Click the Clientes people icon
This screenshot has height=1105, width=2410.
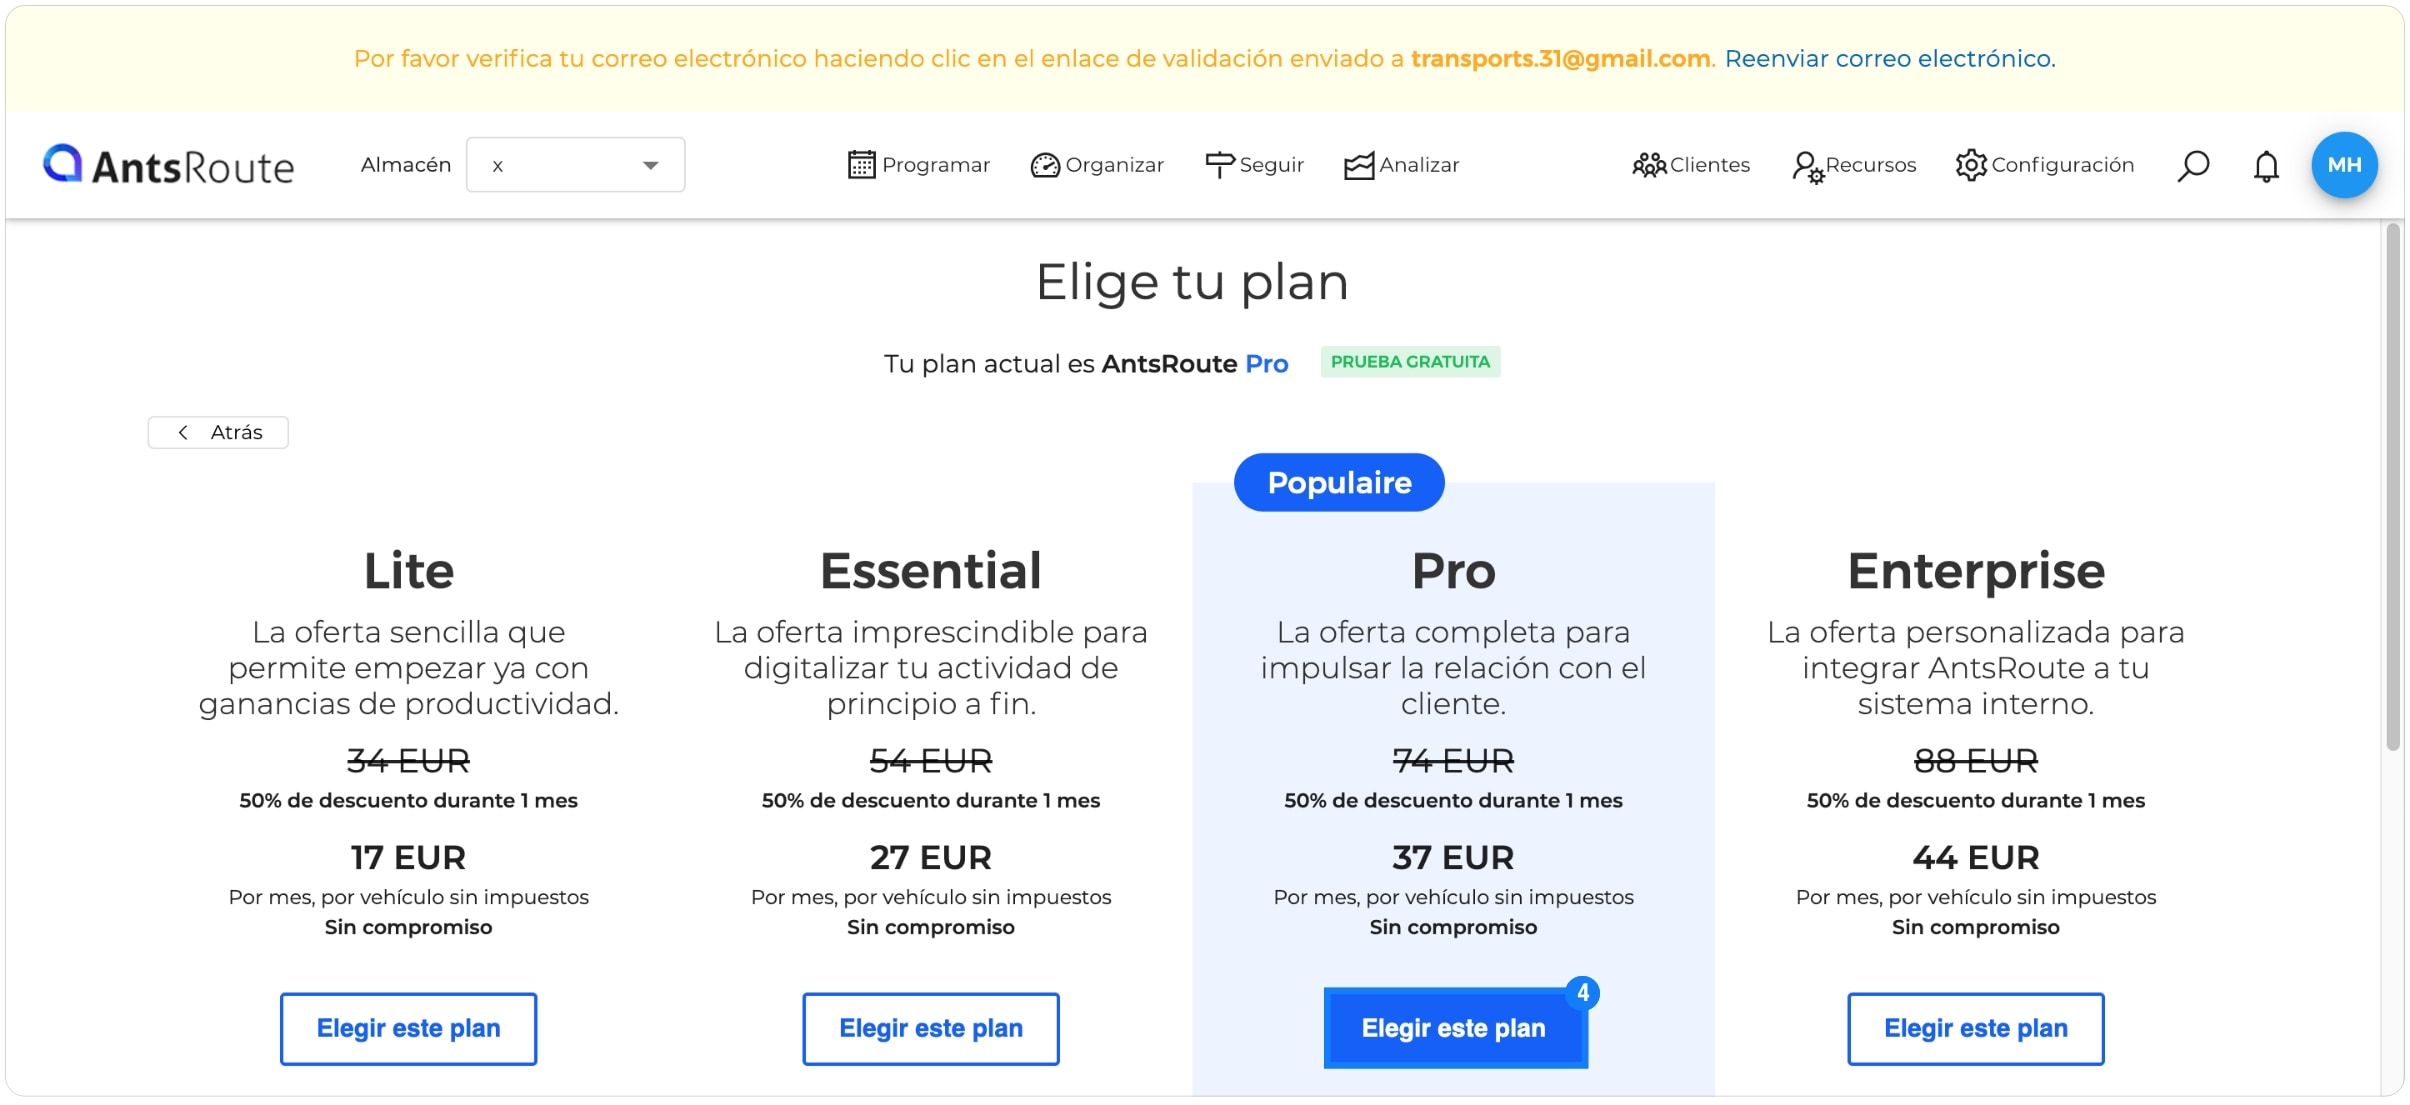pyautogui.click(x=1649, y=165)
